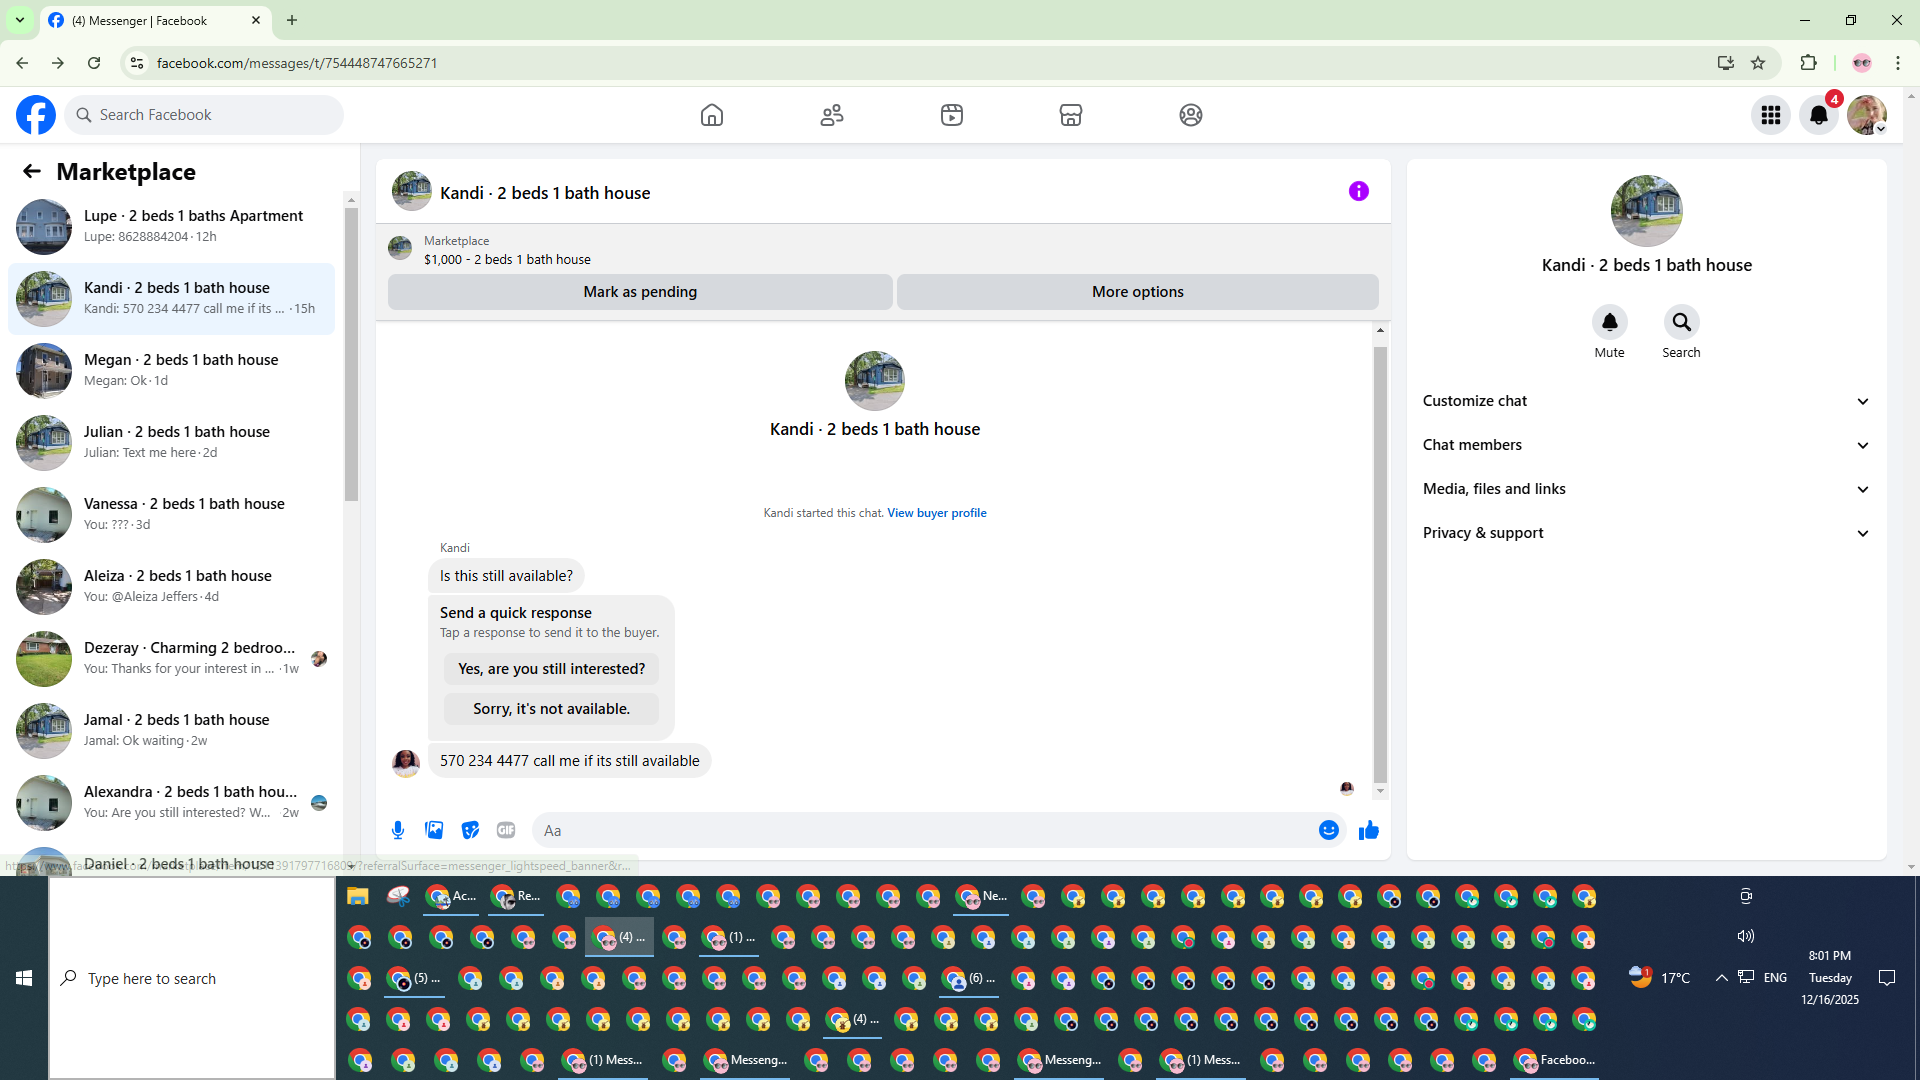Open Windows File Explorer from taskbar
This screenshot has height=1080, width=1920.
pos(358,896)
